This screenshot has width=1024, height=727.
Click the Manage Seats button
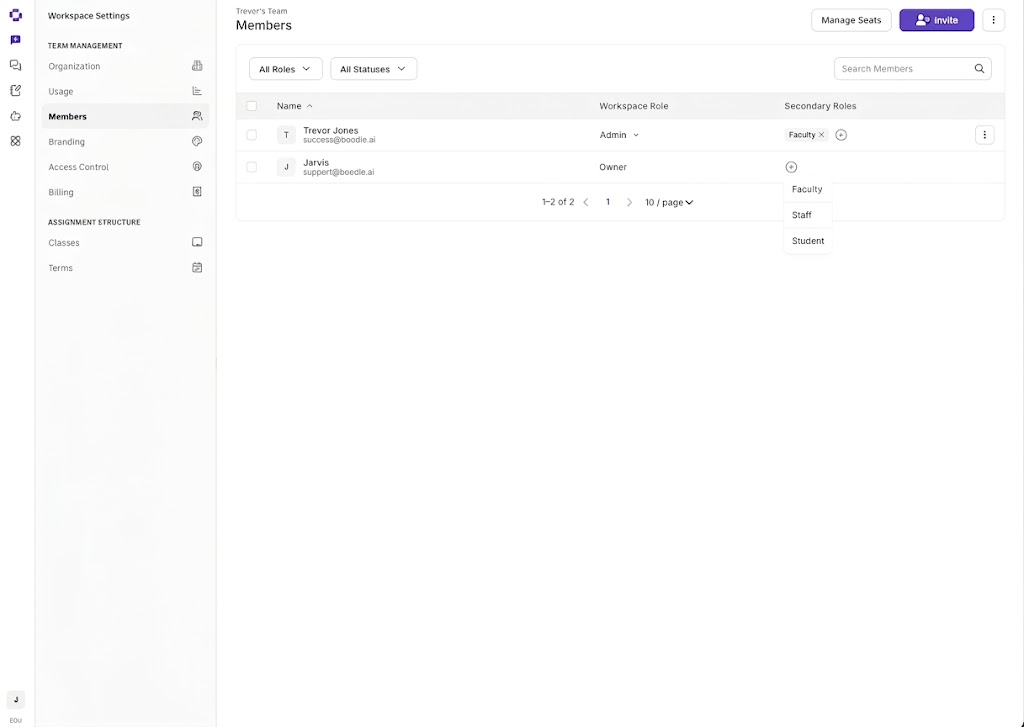(x=851, y=20)
